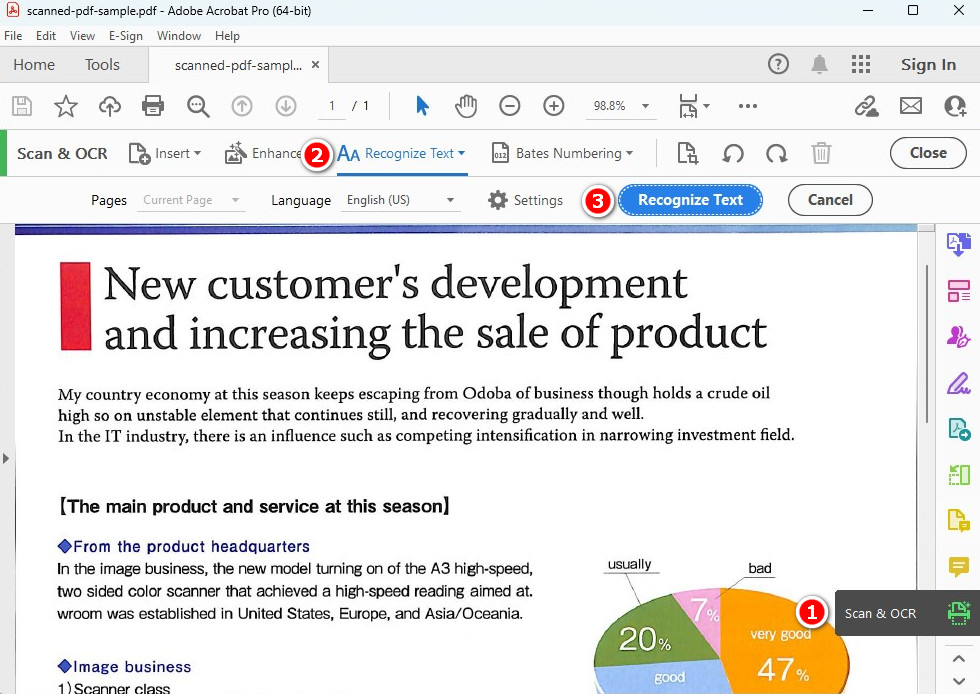Zoom in with the plus icon
This screenshot has width=980, height=694.
point(554,106)
